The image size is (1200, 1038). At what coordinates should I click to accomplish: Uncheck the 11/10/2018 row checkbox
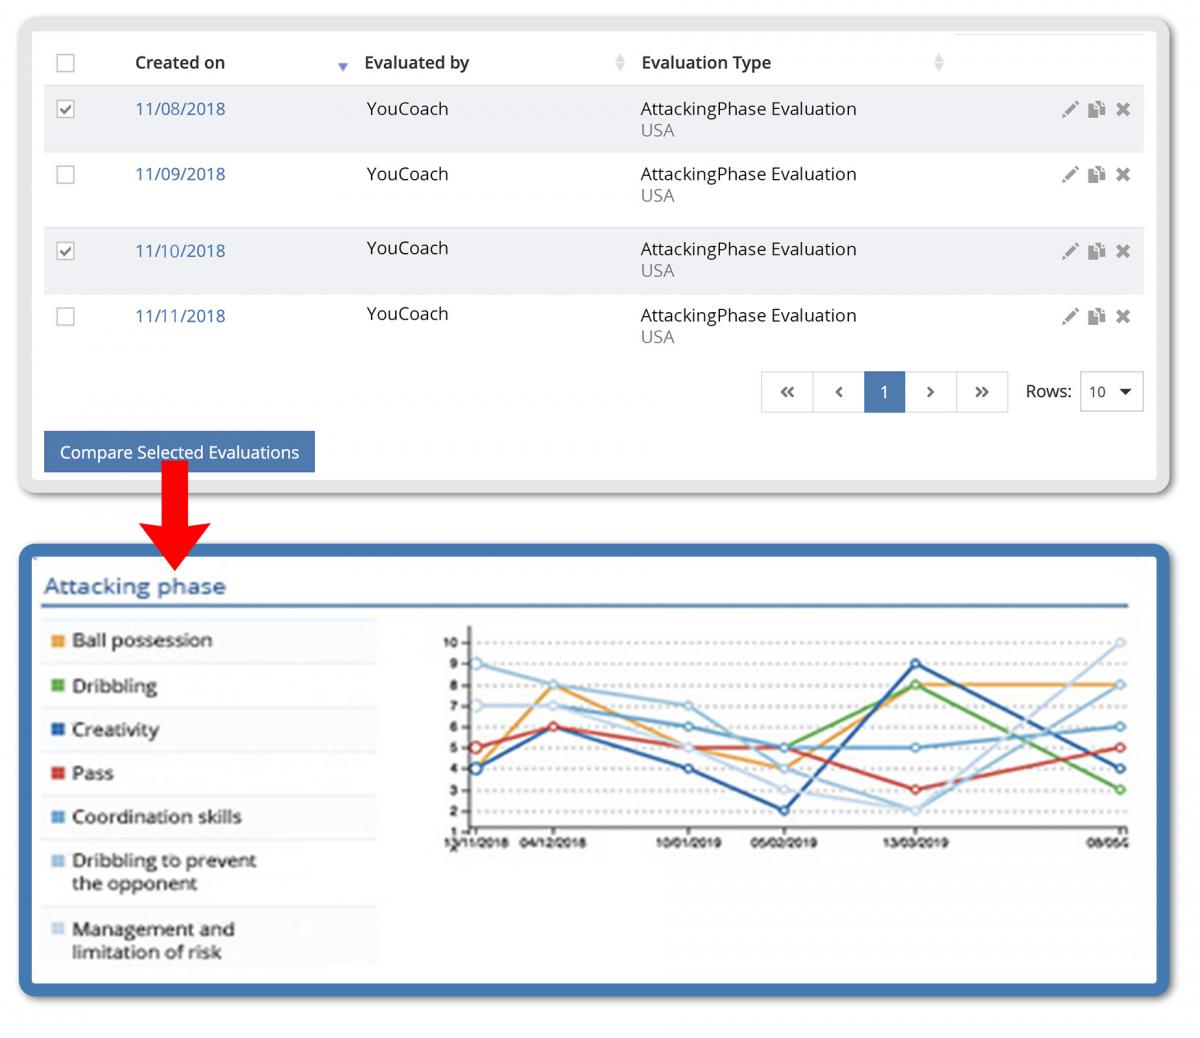[65, 251]
